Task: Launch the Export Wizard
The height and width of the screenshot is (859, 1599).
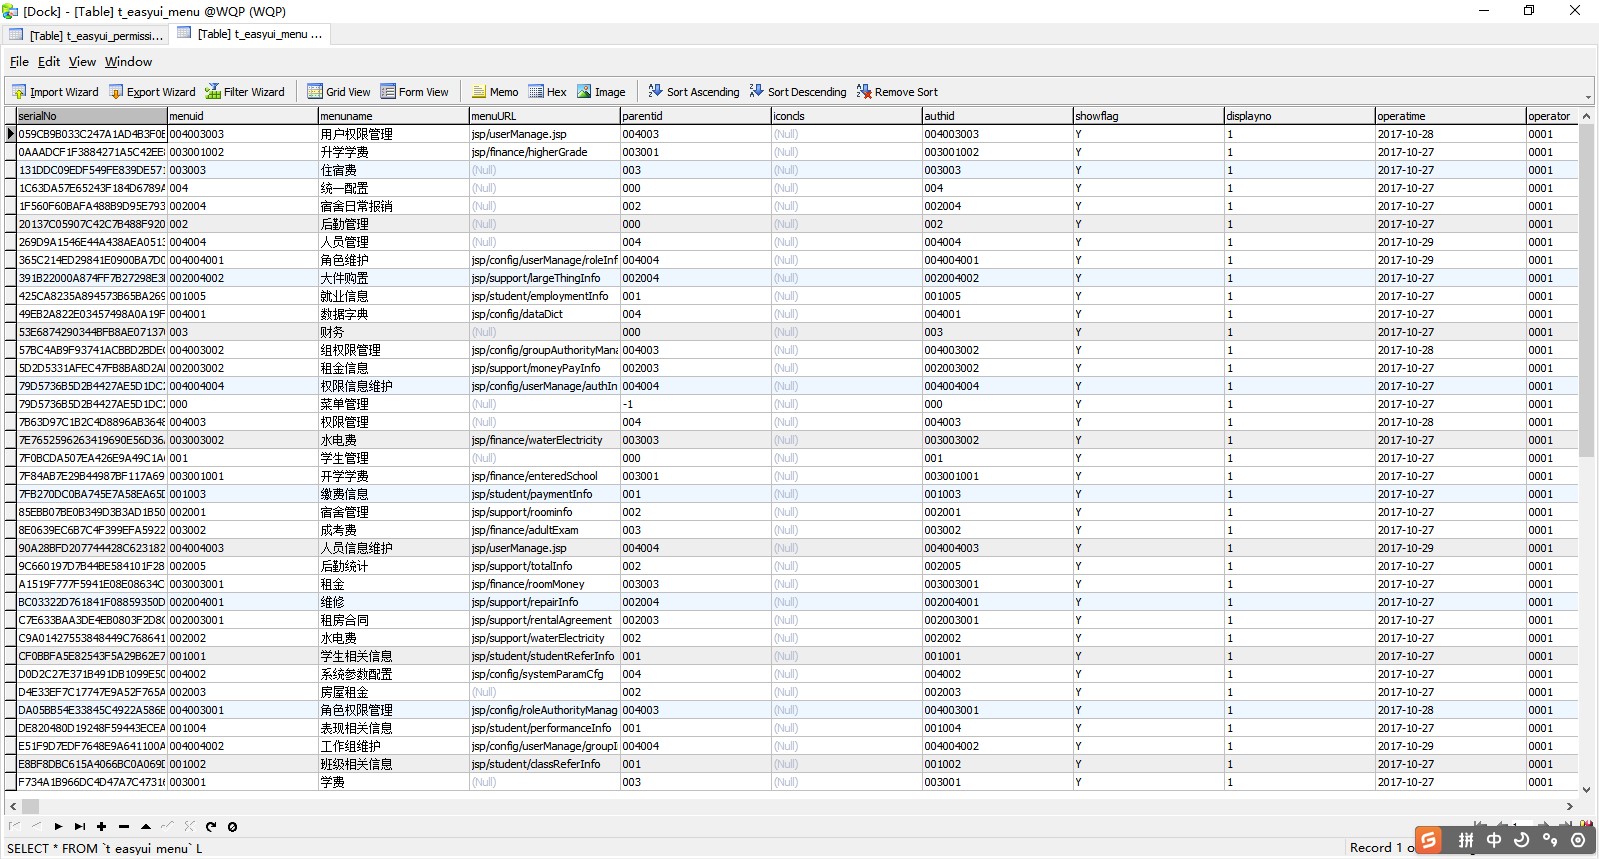Action: tap(152, 92)
